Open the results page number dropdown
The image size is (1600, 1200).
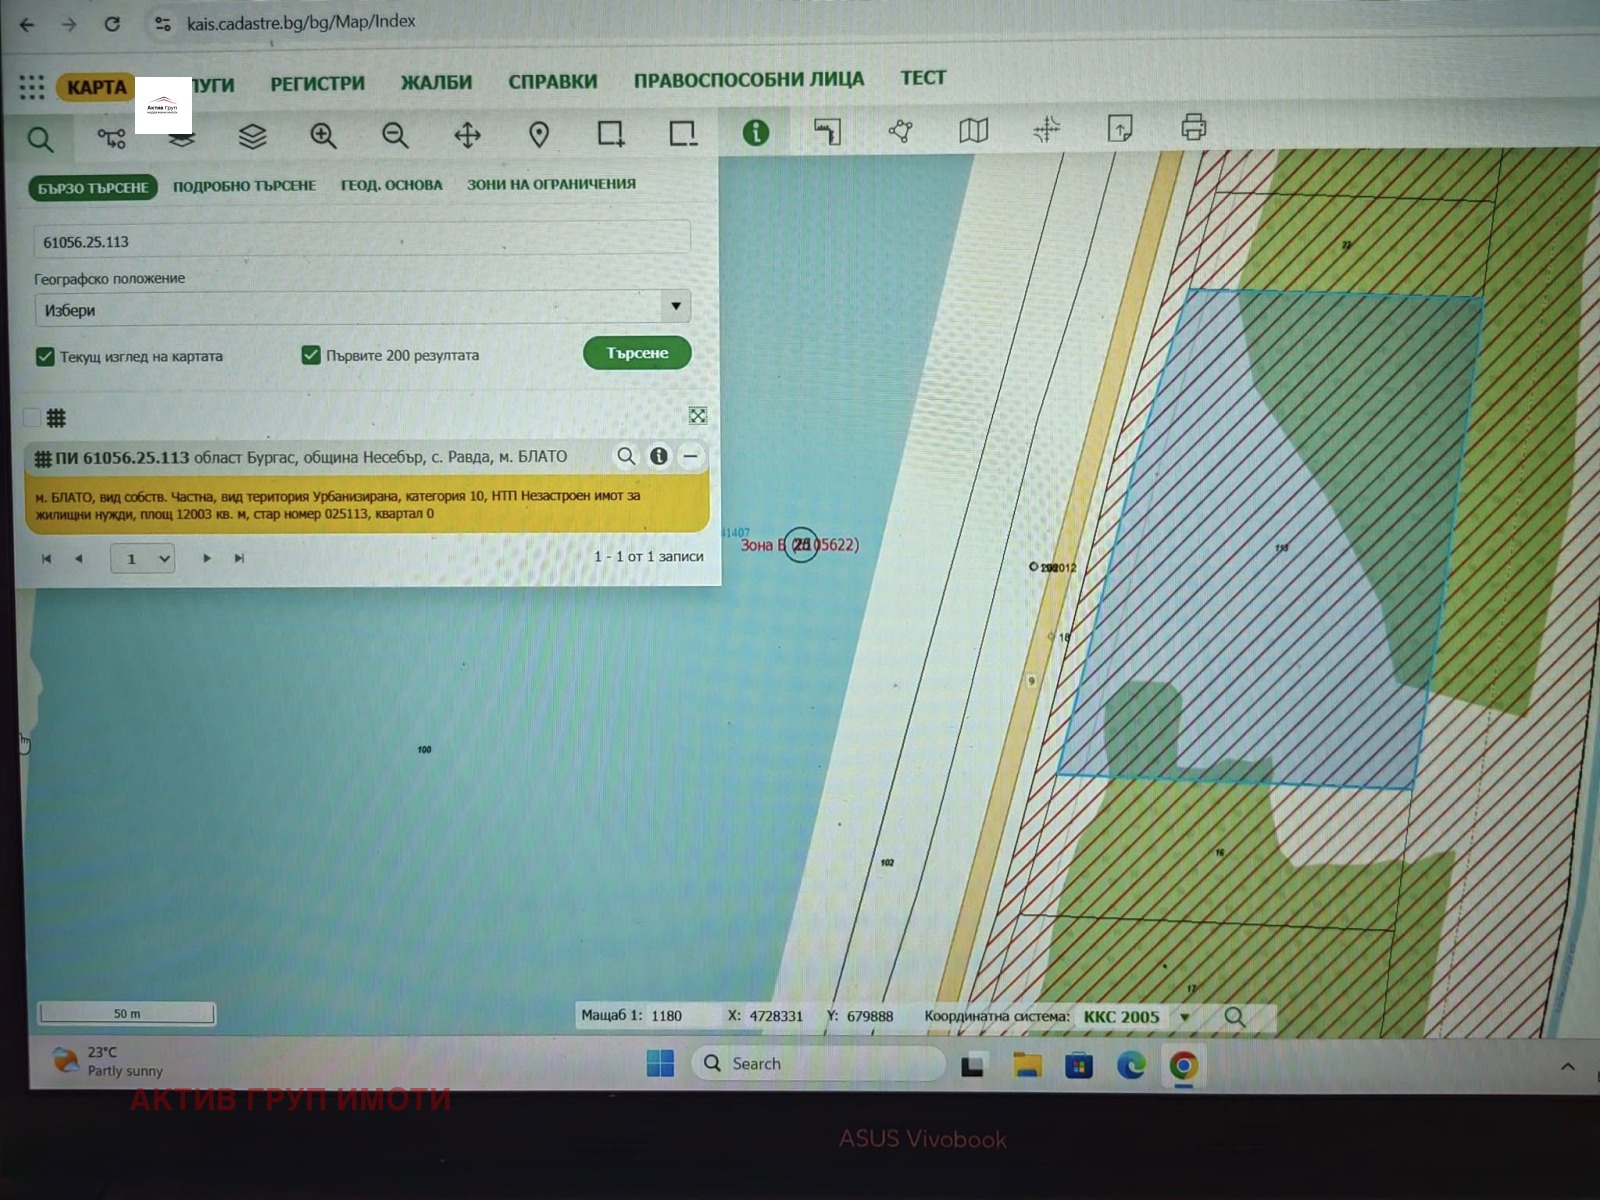(142, 559)
